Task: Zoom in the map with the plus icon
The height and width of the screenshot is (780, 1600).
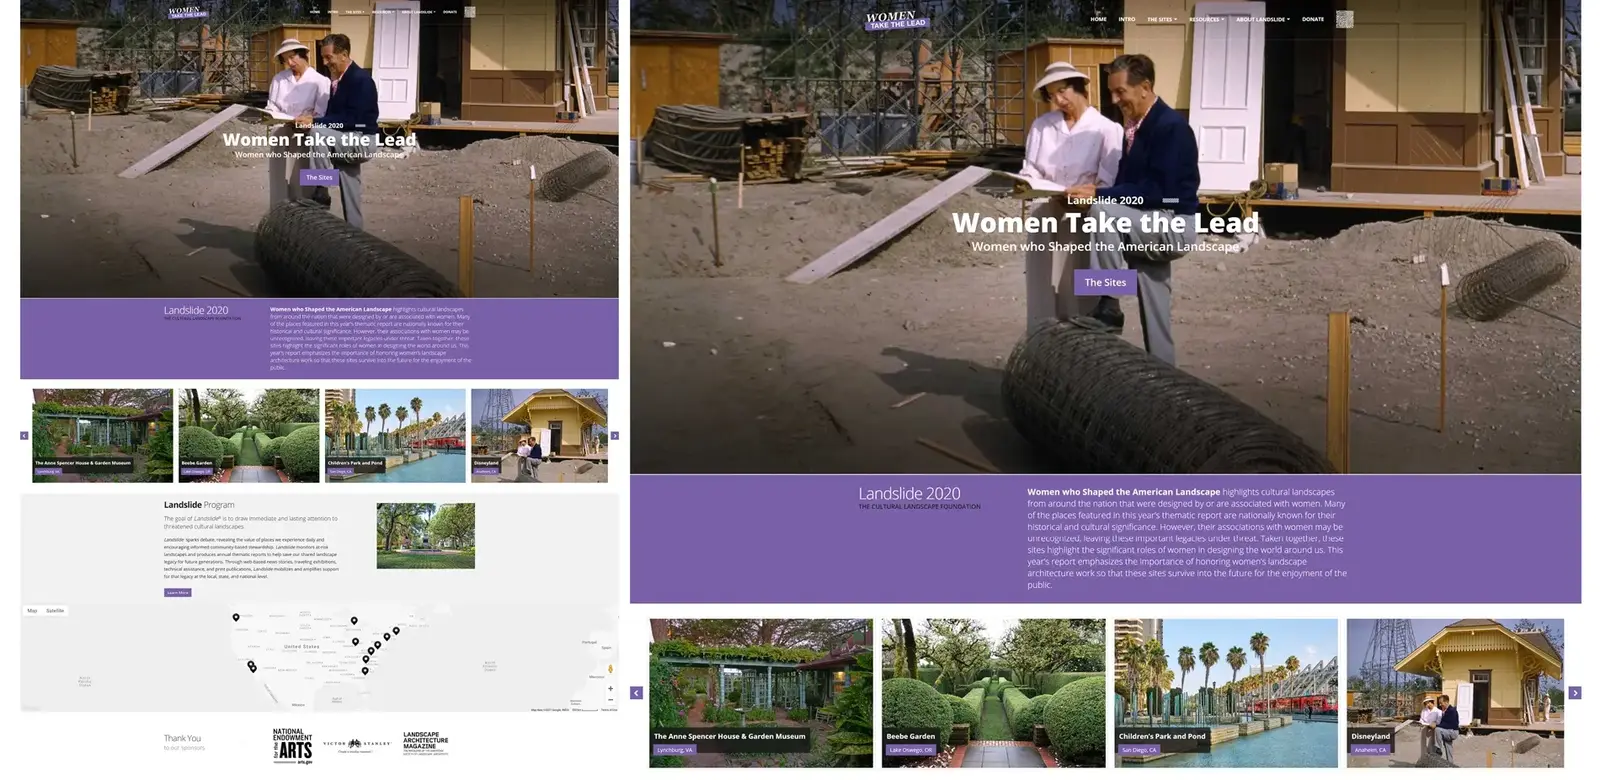Action: coord(610,688)
